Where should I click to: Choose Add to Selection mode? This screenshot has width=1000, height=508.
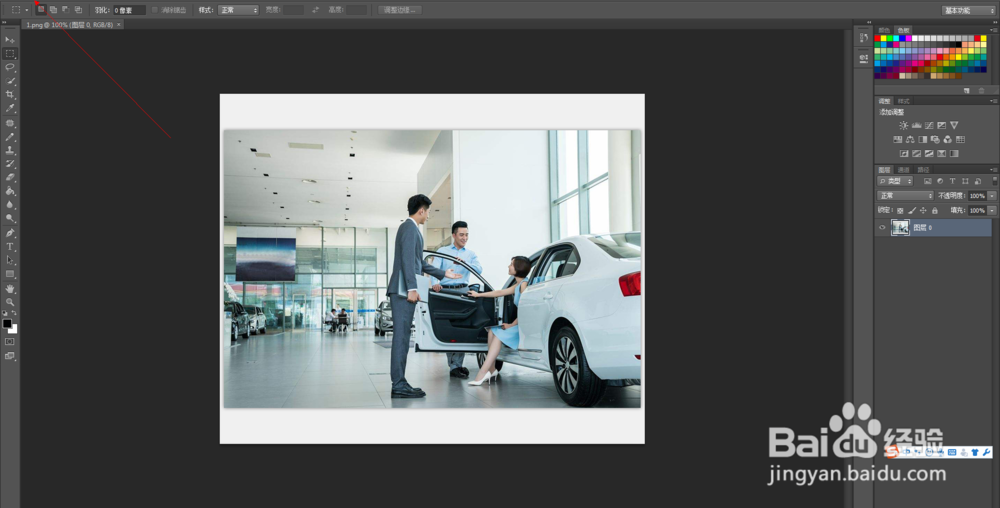54,10
